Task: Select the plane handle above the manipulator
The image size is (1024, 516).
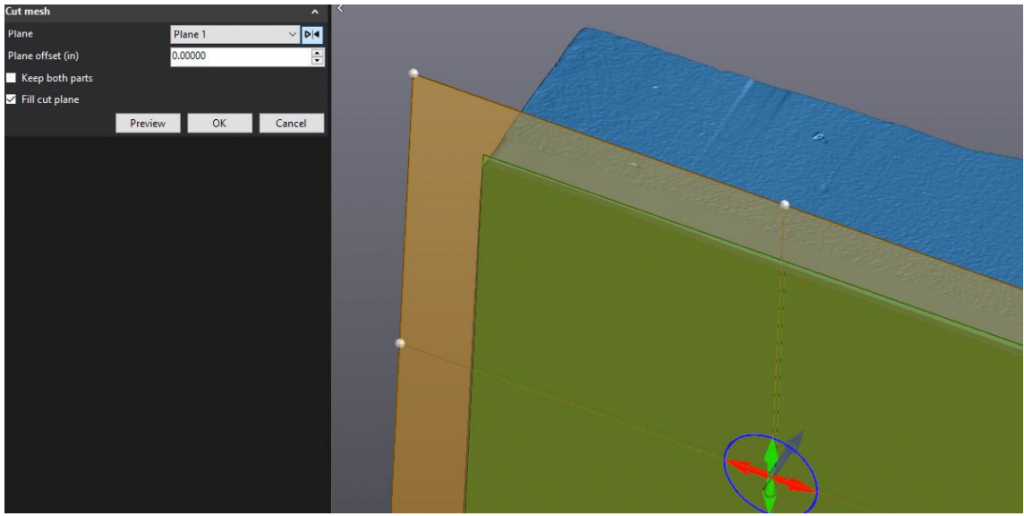Action: coord(784,204)
